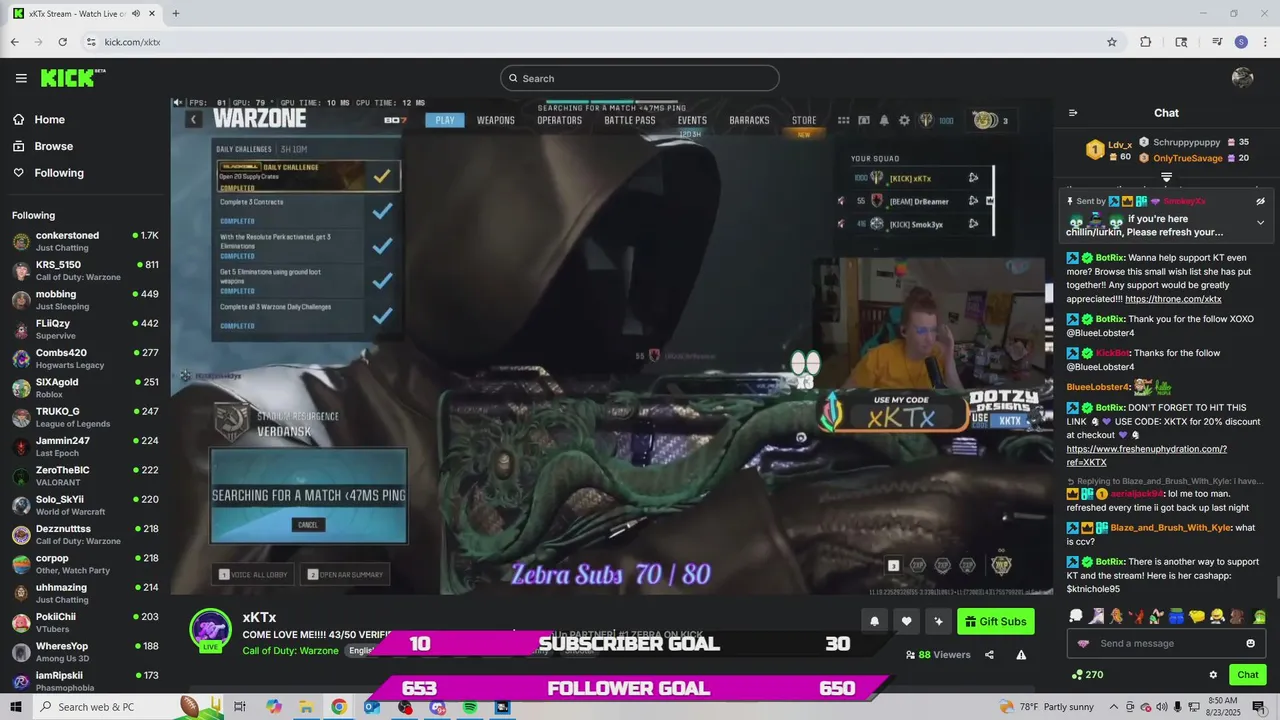
Task: Open the throne.com/xktx chat link
Action: tap(1173, 299)
